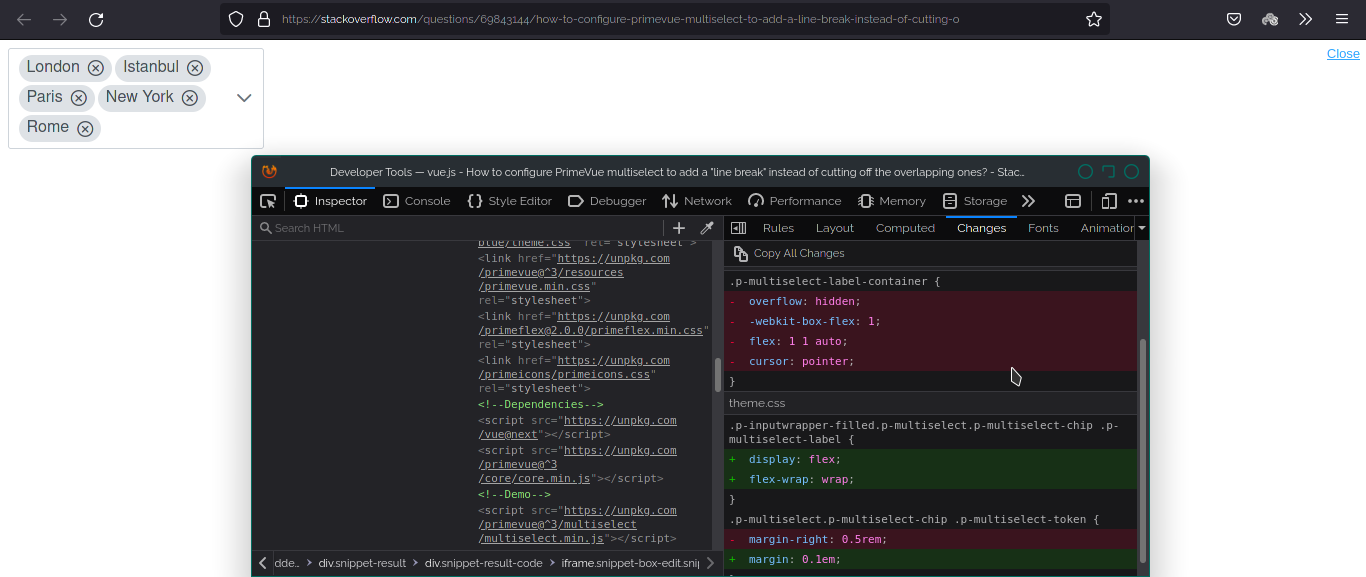Select an iframe as target document
The height and width of the screenshot is (577, 1366).
1073,201
